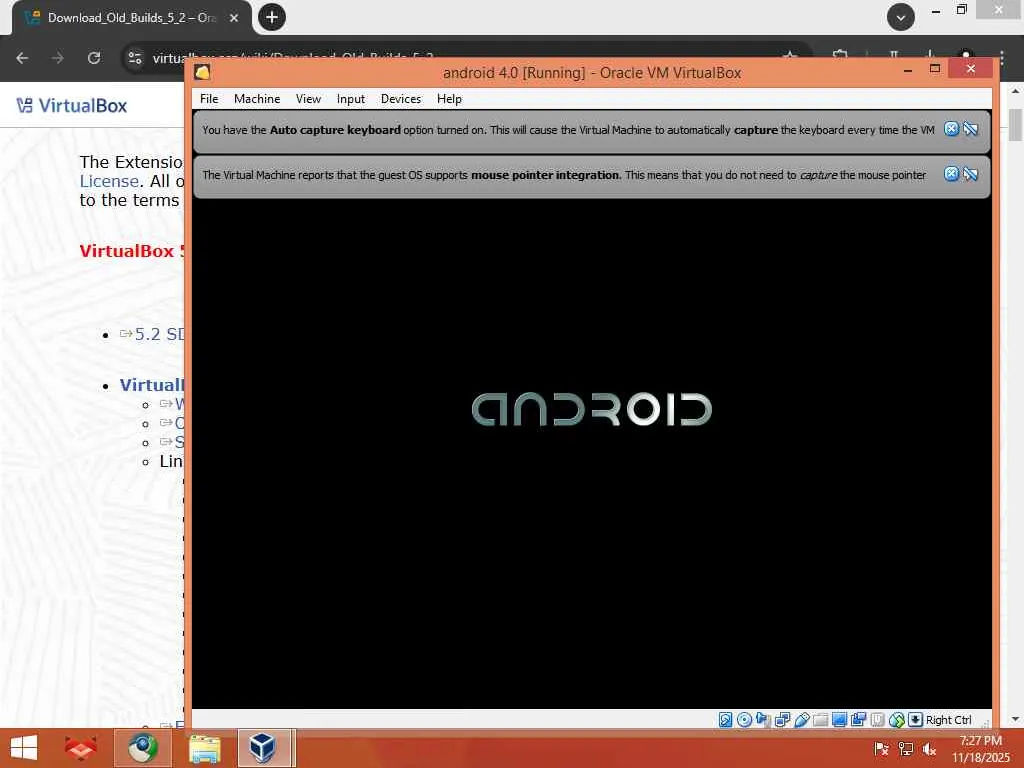Open File Explorer from the taskbar

pos(204,748)
